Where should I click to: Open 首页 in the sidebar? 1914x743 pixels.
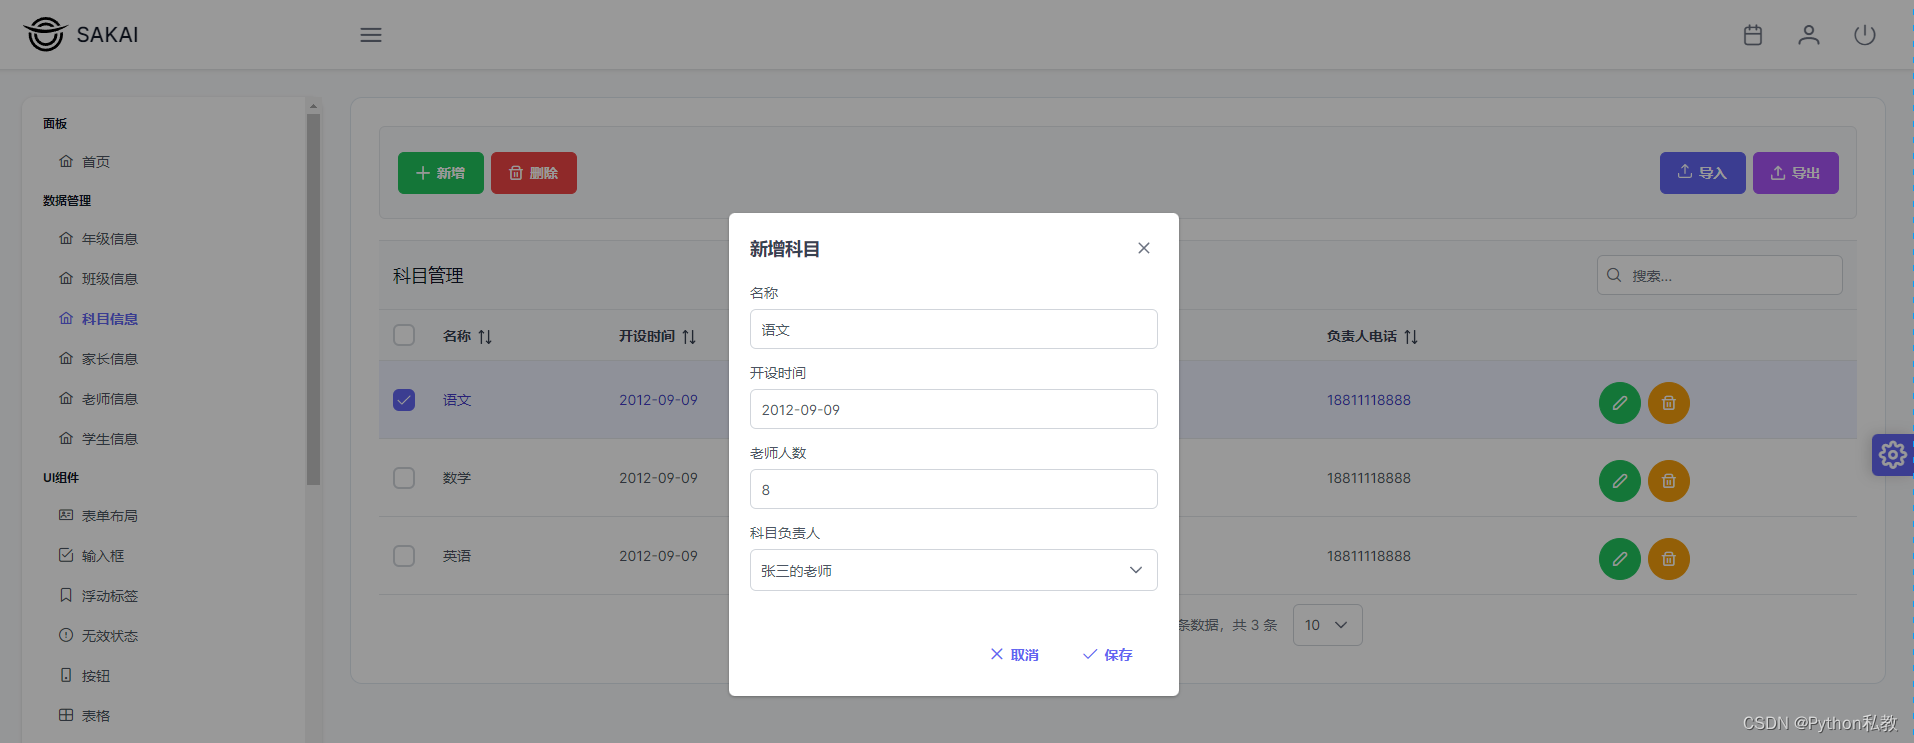pyautogui.click(x=96, y=162)
